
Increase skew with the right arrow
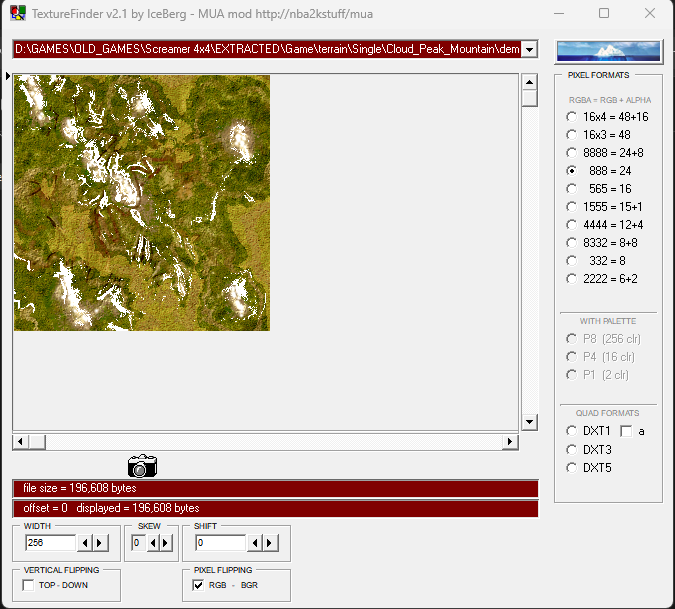click(166, 543)
